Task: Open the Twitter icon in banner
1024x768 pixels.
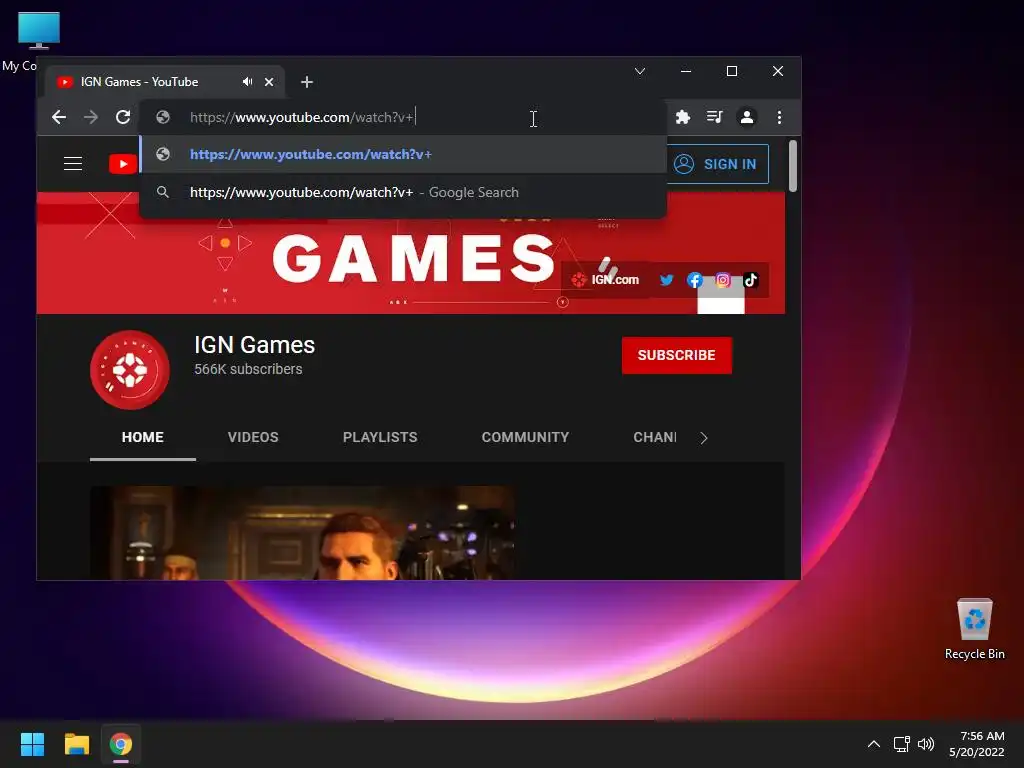Action: point(666,280)
